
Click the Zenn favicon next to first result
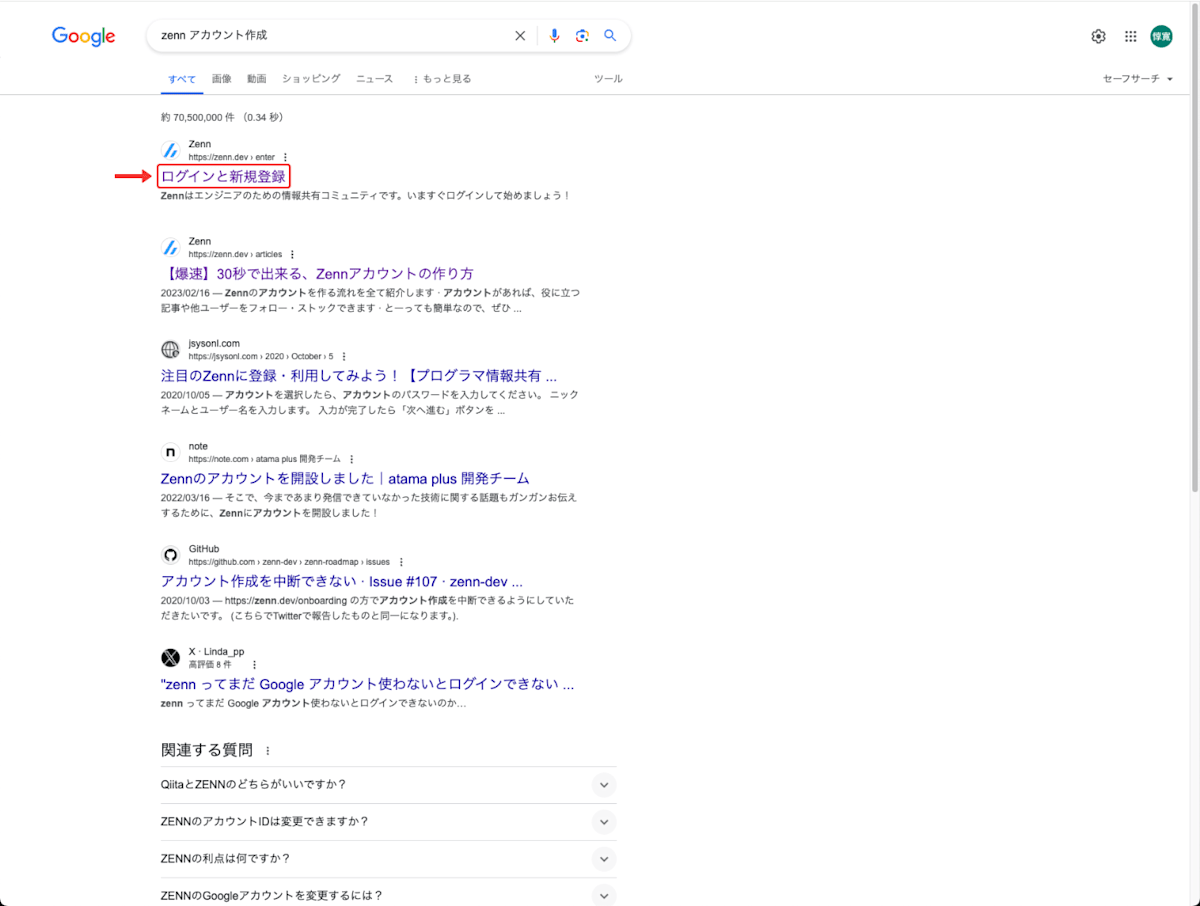pyautogui.click(x=170, y=150)
